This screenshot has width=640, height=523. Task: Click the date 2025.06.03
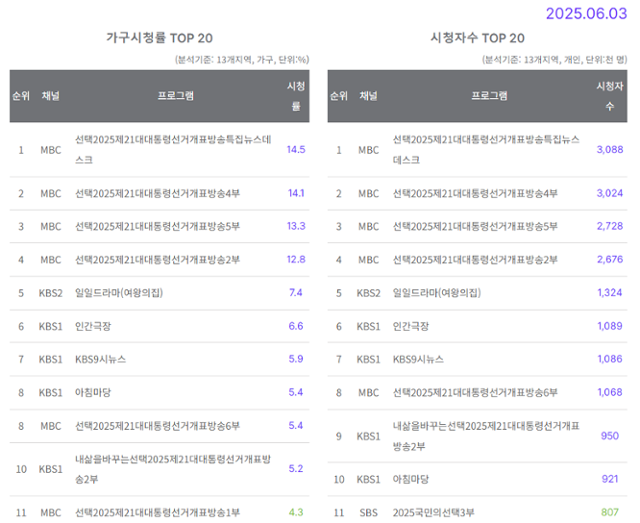(x=586, y=13)
